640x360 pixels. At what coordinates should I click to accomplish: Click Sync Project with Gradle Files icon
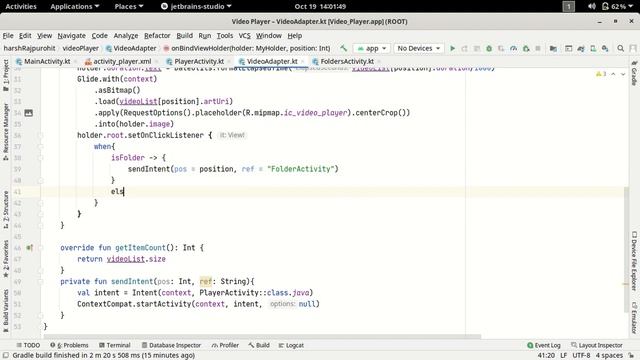click(x=581, y=48)
